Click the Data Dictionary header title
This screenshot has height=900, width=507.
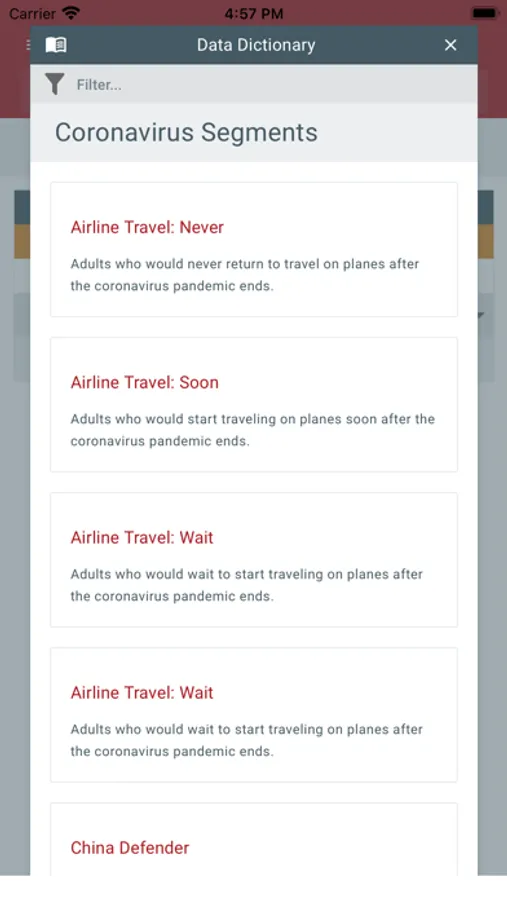click(x=256, y=45)
